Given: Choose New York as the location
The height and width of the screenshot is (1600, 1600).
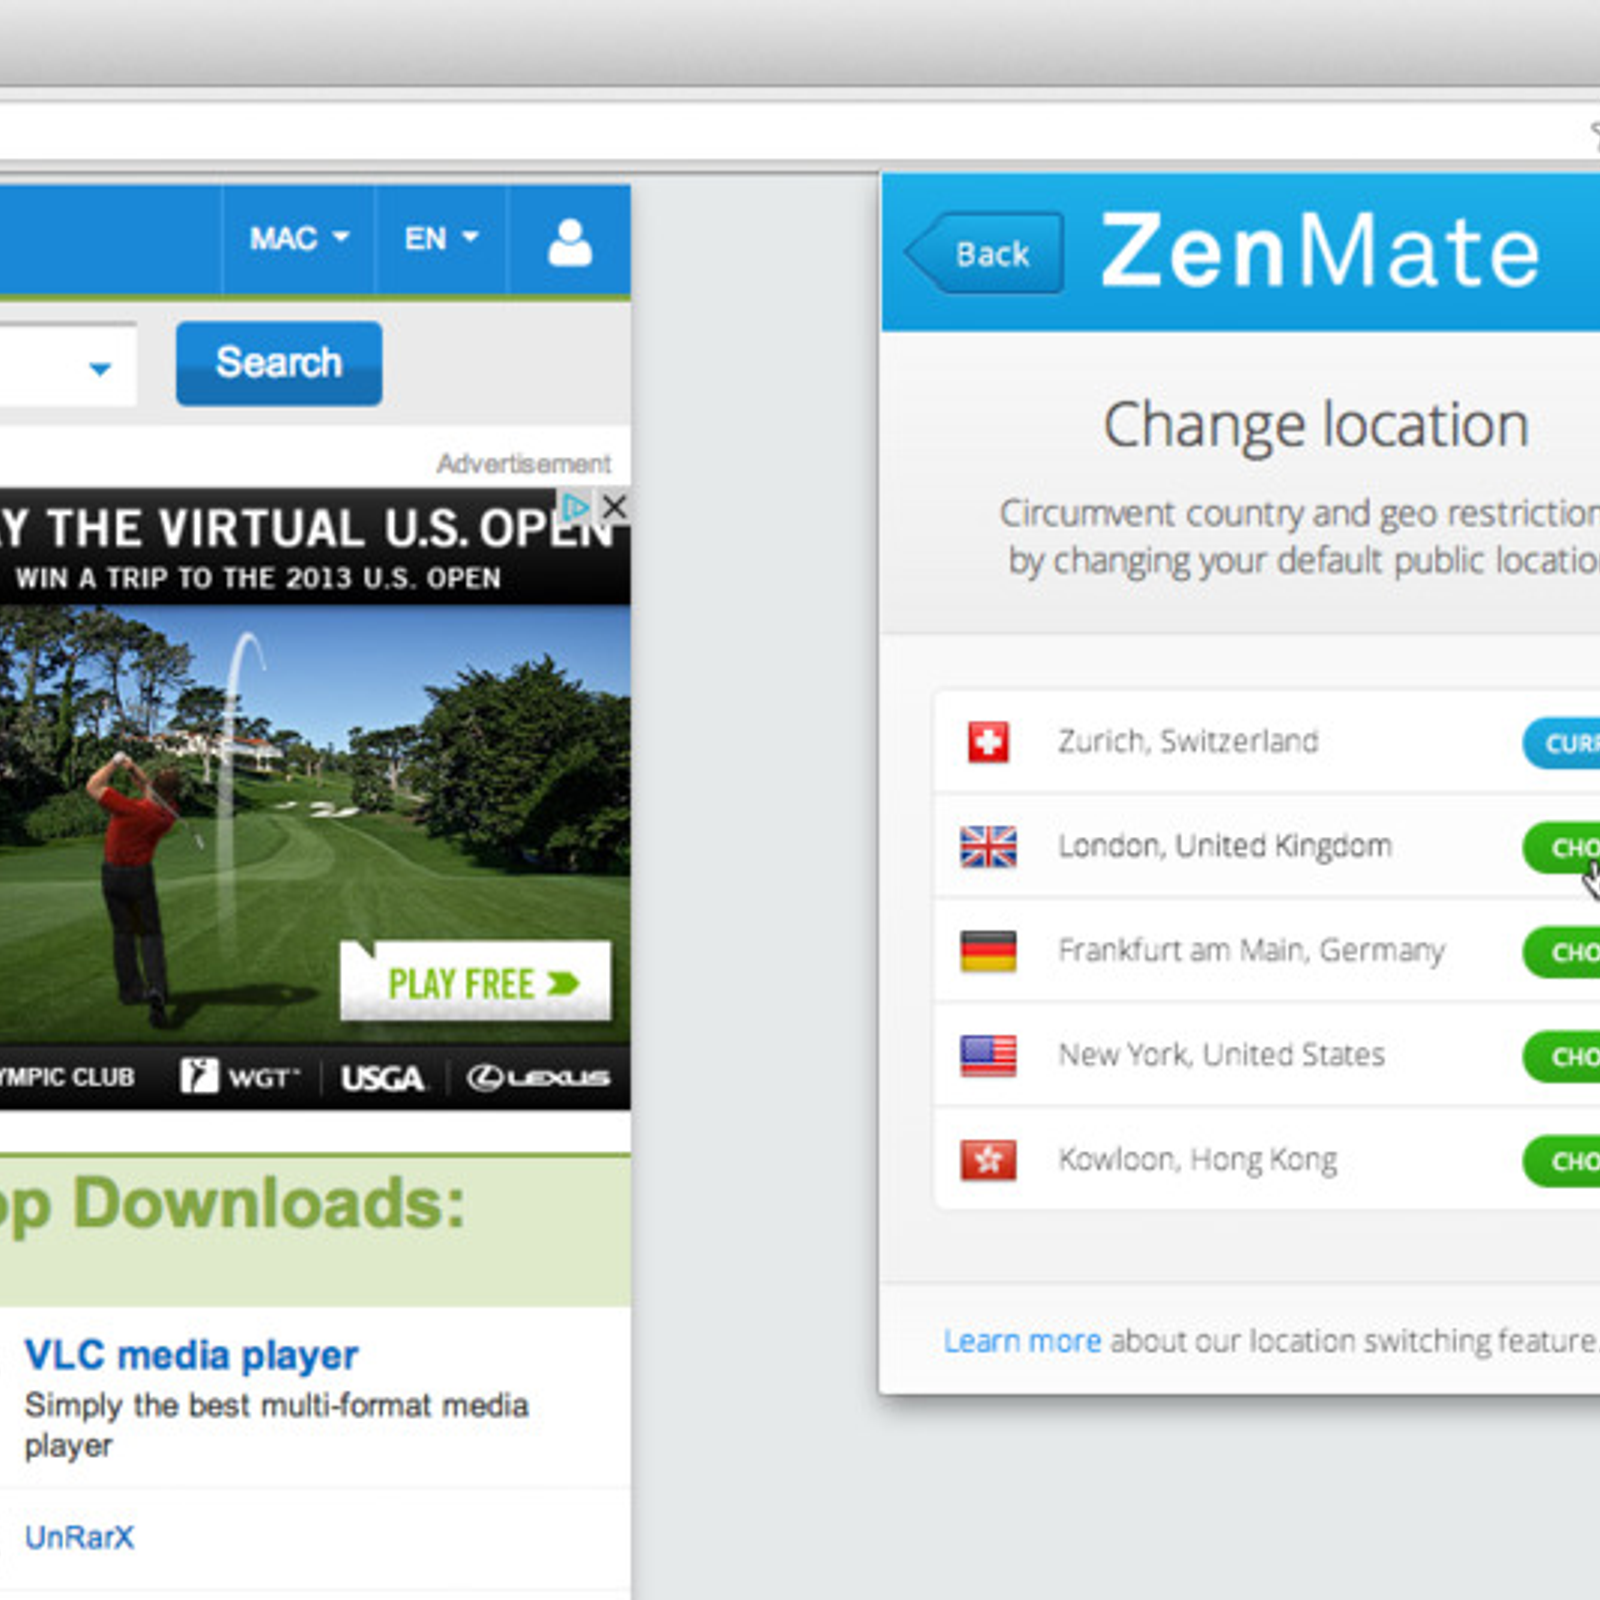Looking at the screenshot, I should pos(1561,1057).
